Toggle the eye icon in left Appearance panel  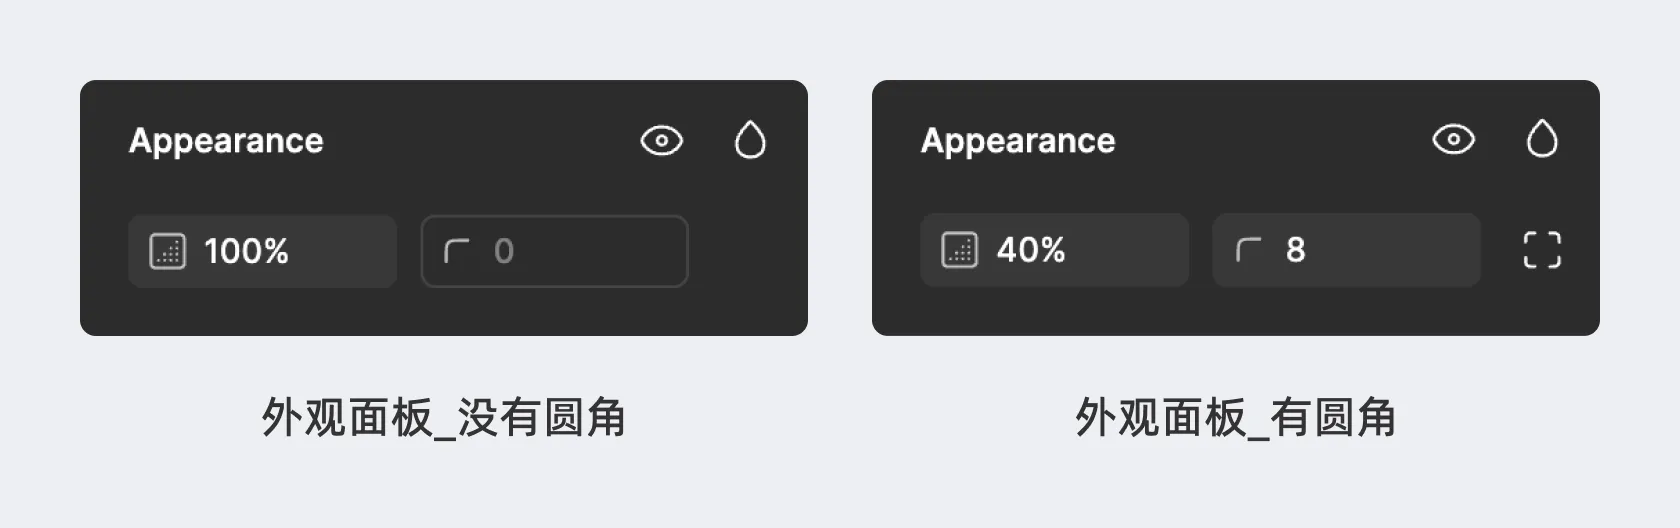pos(661,141)
